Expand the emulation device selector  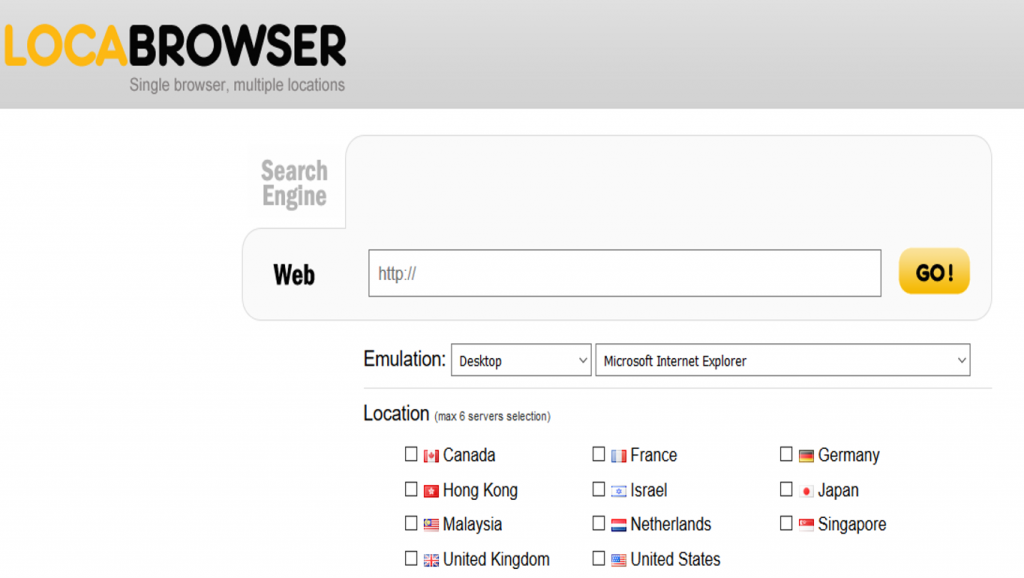520,360
